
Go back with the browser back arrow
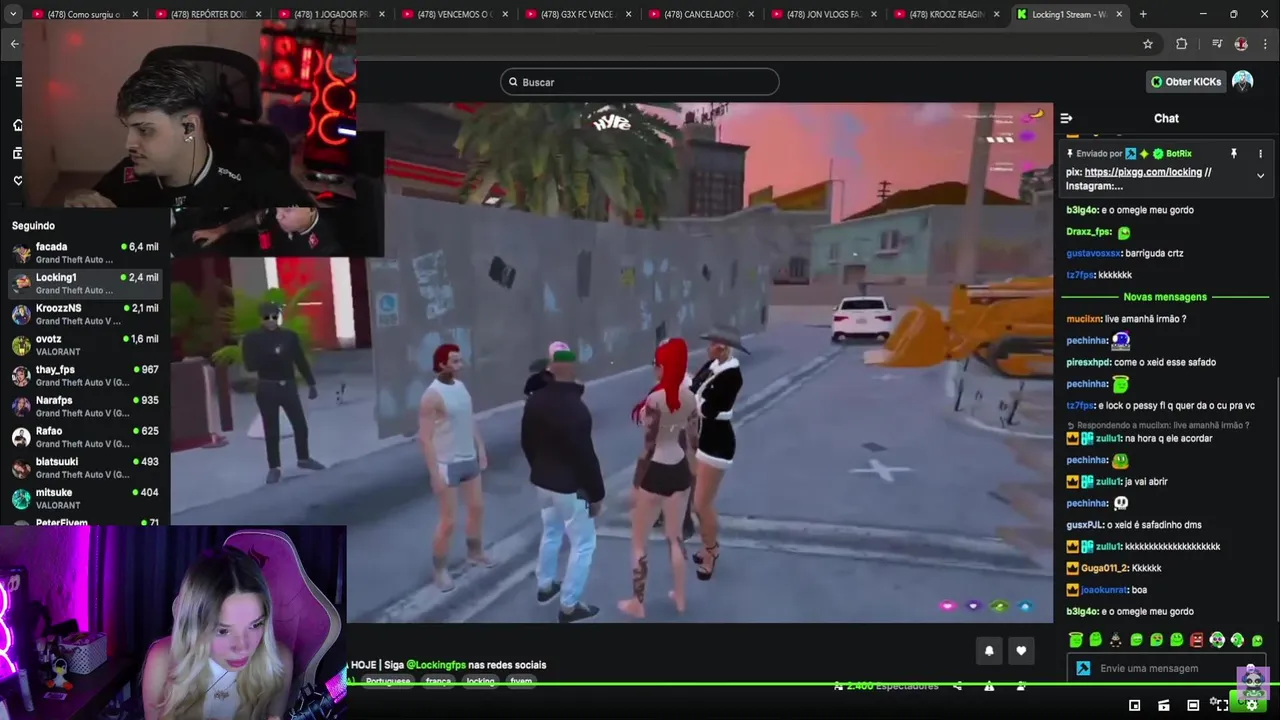(14, 44)
